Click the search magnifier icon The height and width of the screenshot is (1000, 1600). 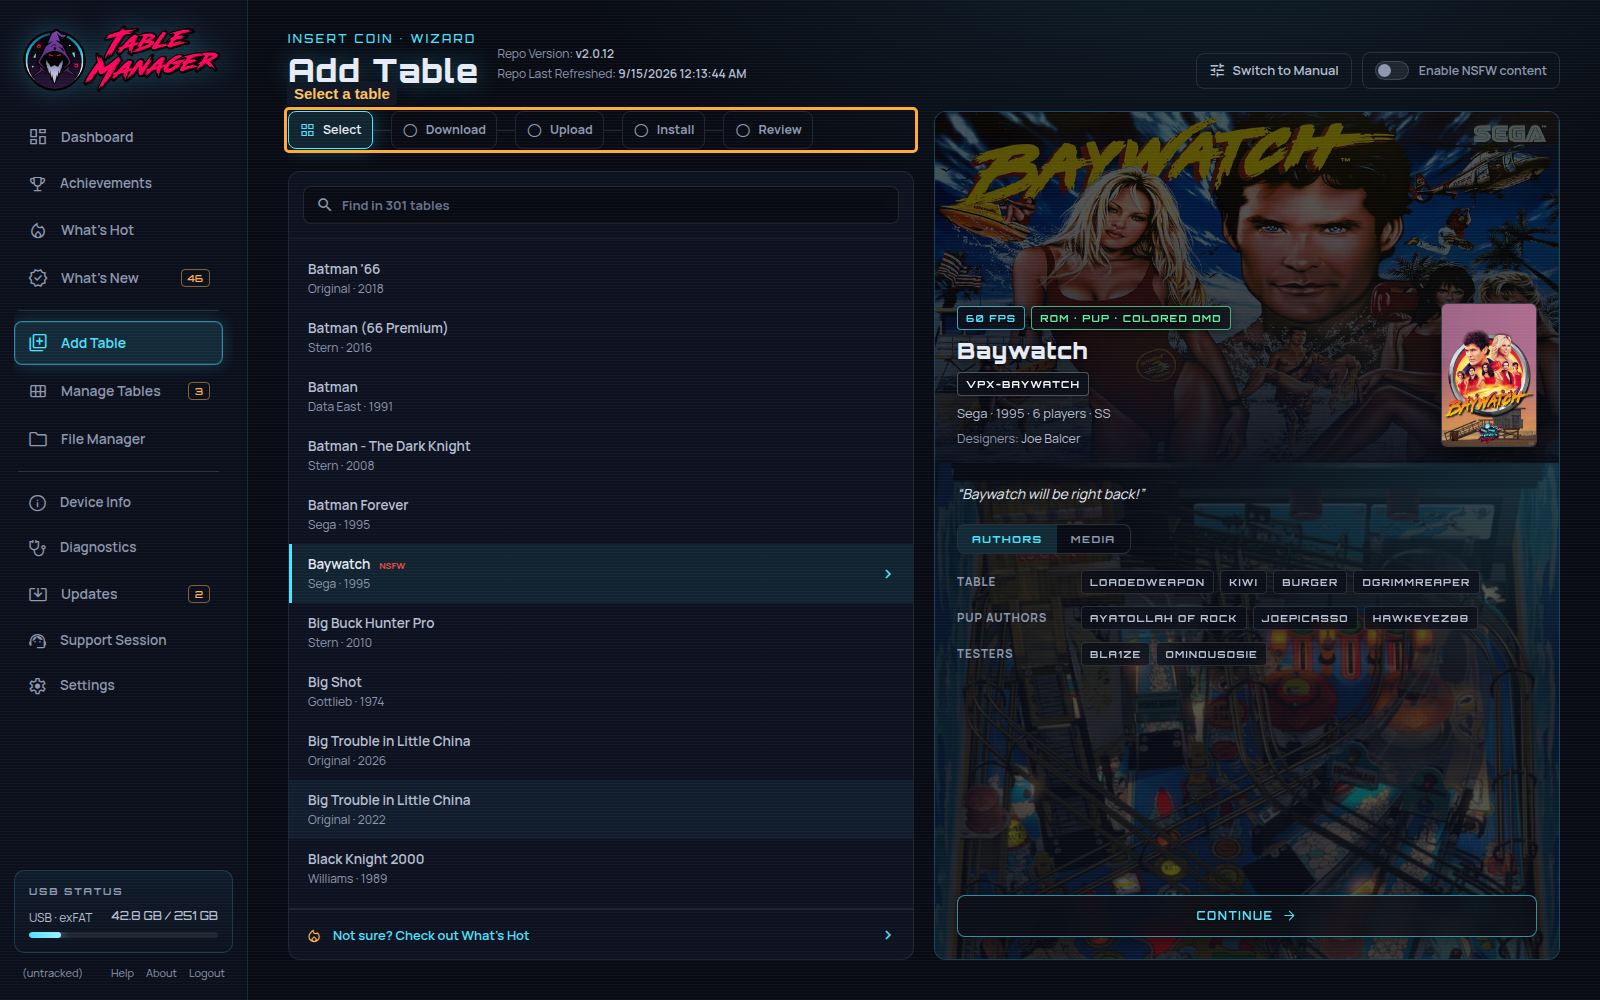click(x=324, y=205)
